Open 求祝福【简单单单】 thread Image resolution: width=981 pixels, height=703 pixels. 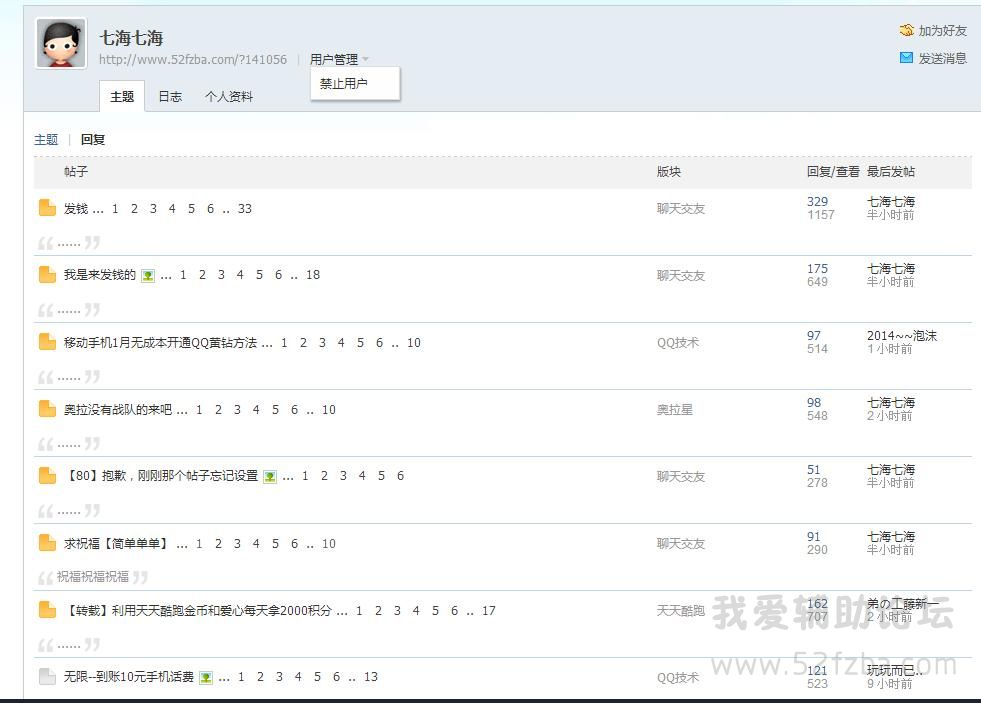click(x=117, y=544)
